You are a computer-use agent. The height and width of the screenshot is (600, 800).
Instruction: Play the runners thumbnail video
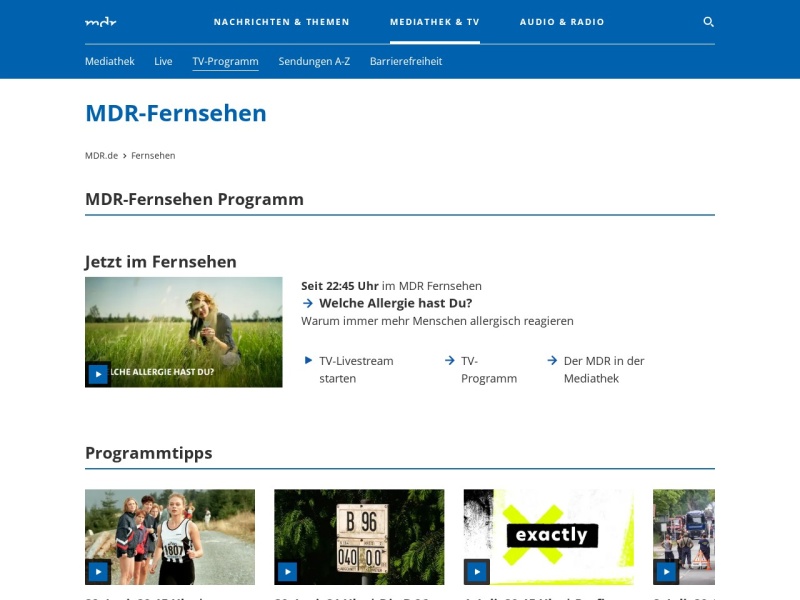coord(98,571)
